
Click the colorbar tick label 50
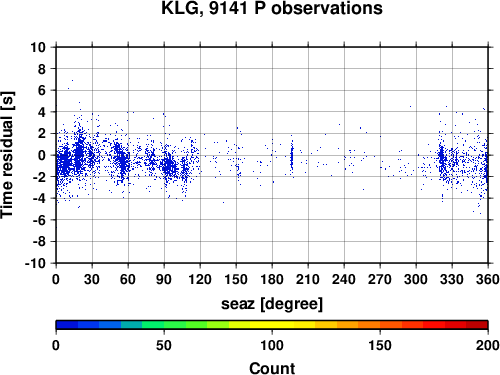coord(164,345)
